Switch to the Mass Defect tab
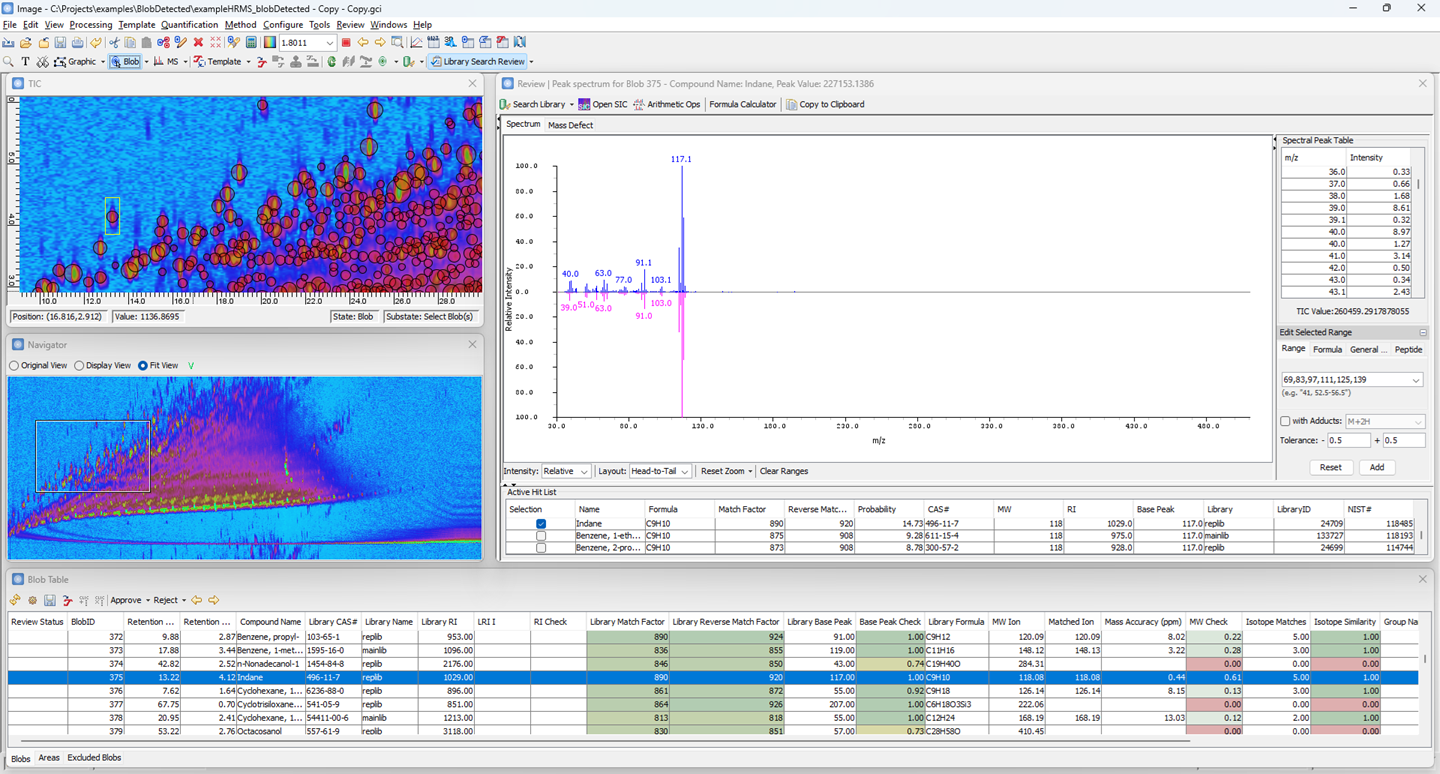This screenshot has width=1440, height=774. [x=570, y=125]
